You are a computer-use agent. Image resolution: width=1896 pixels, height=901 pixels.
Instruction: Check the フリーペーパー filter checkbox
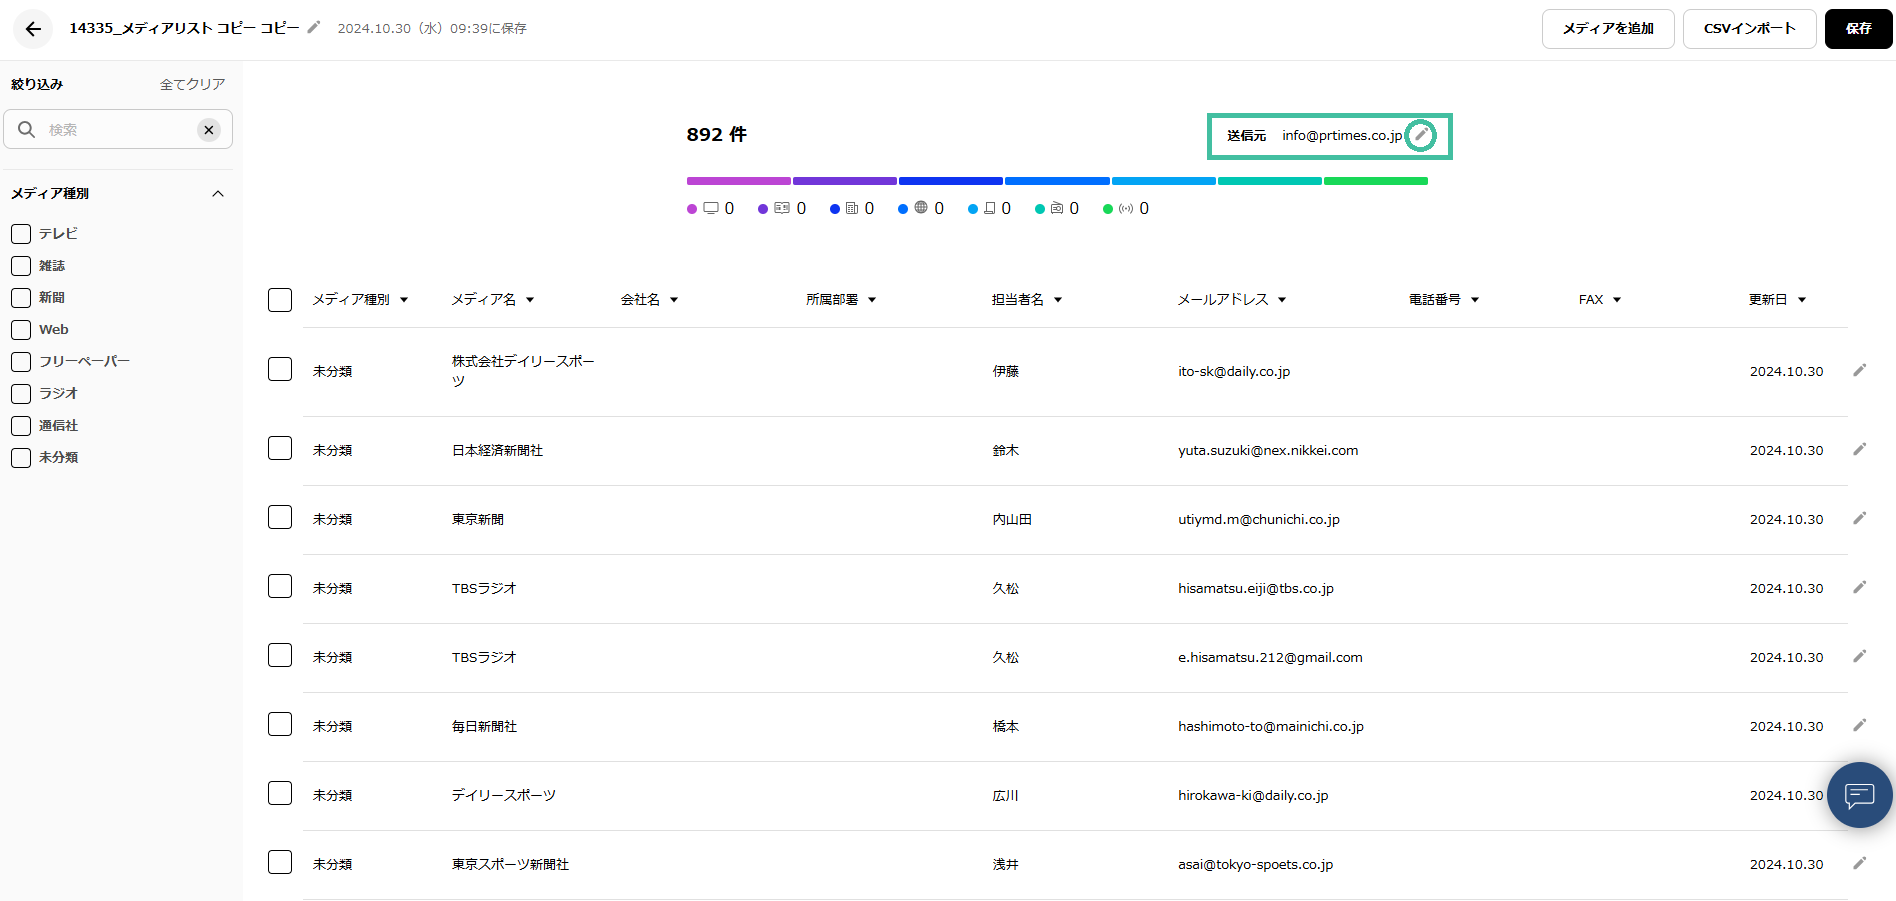(x=21, y=362)
